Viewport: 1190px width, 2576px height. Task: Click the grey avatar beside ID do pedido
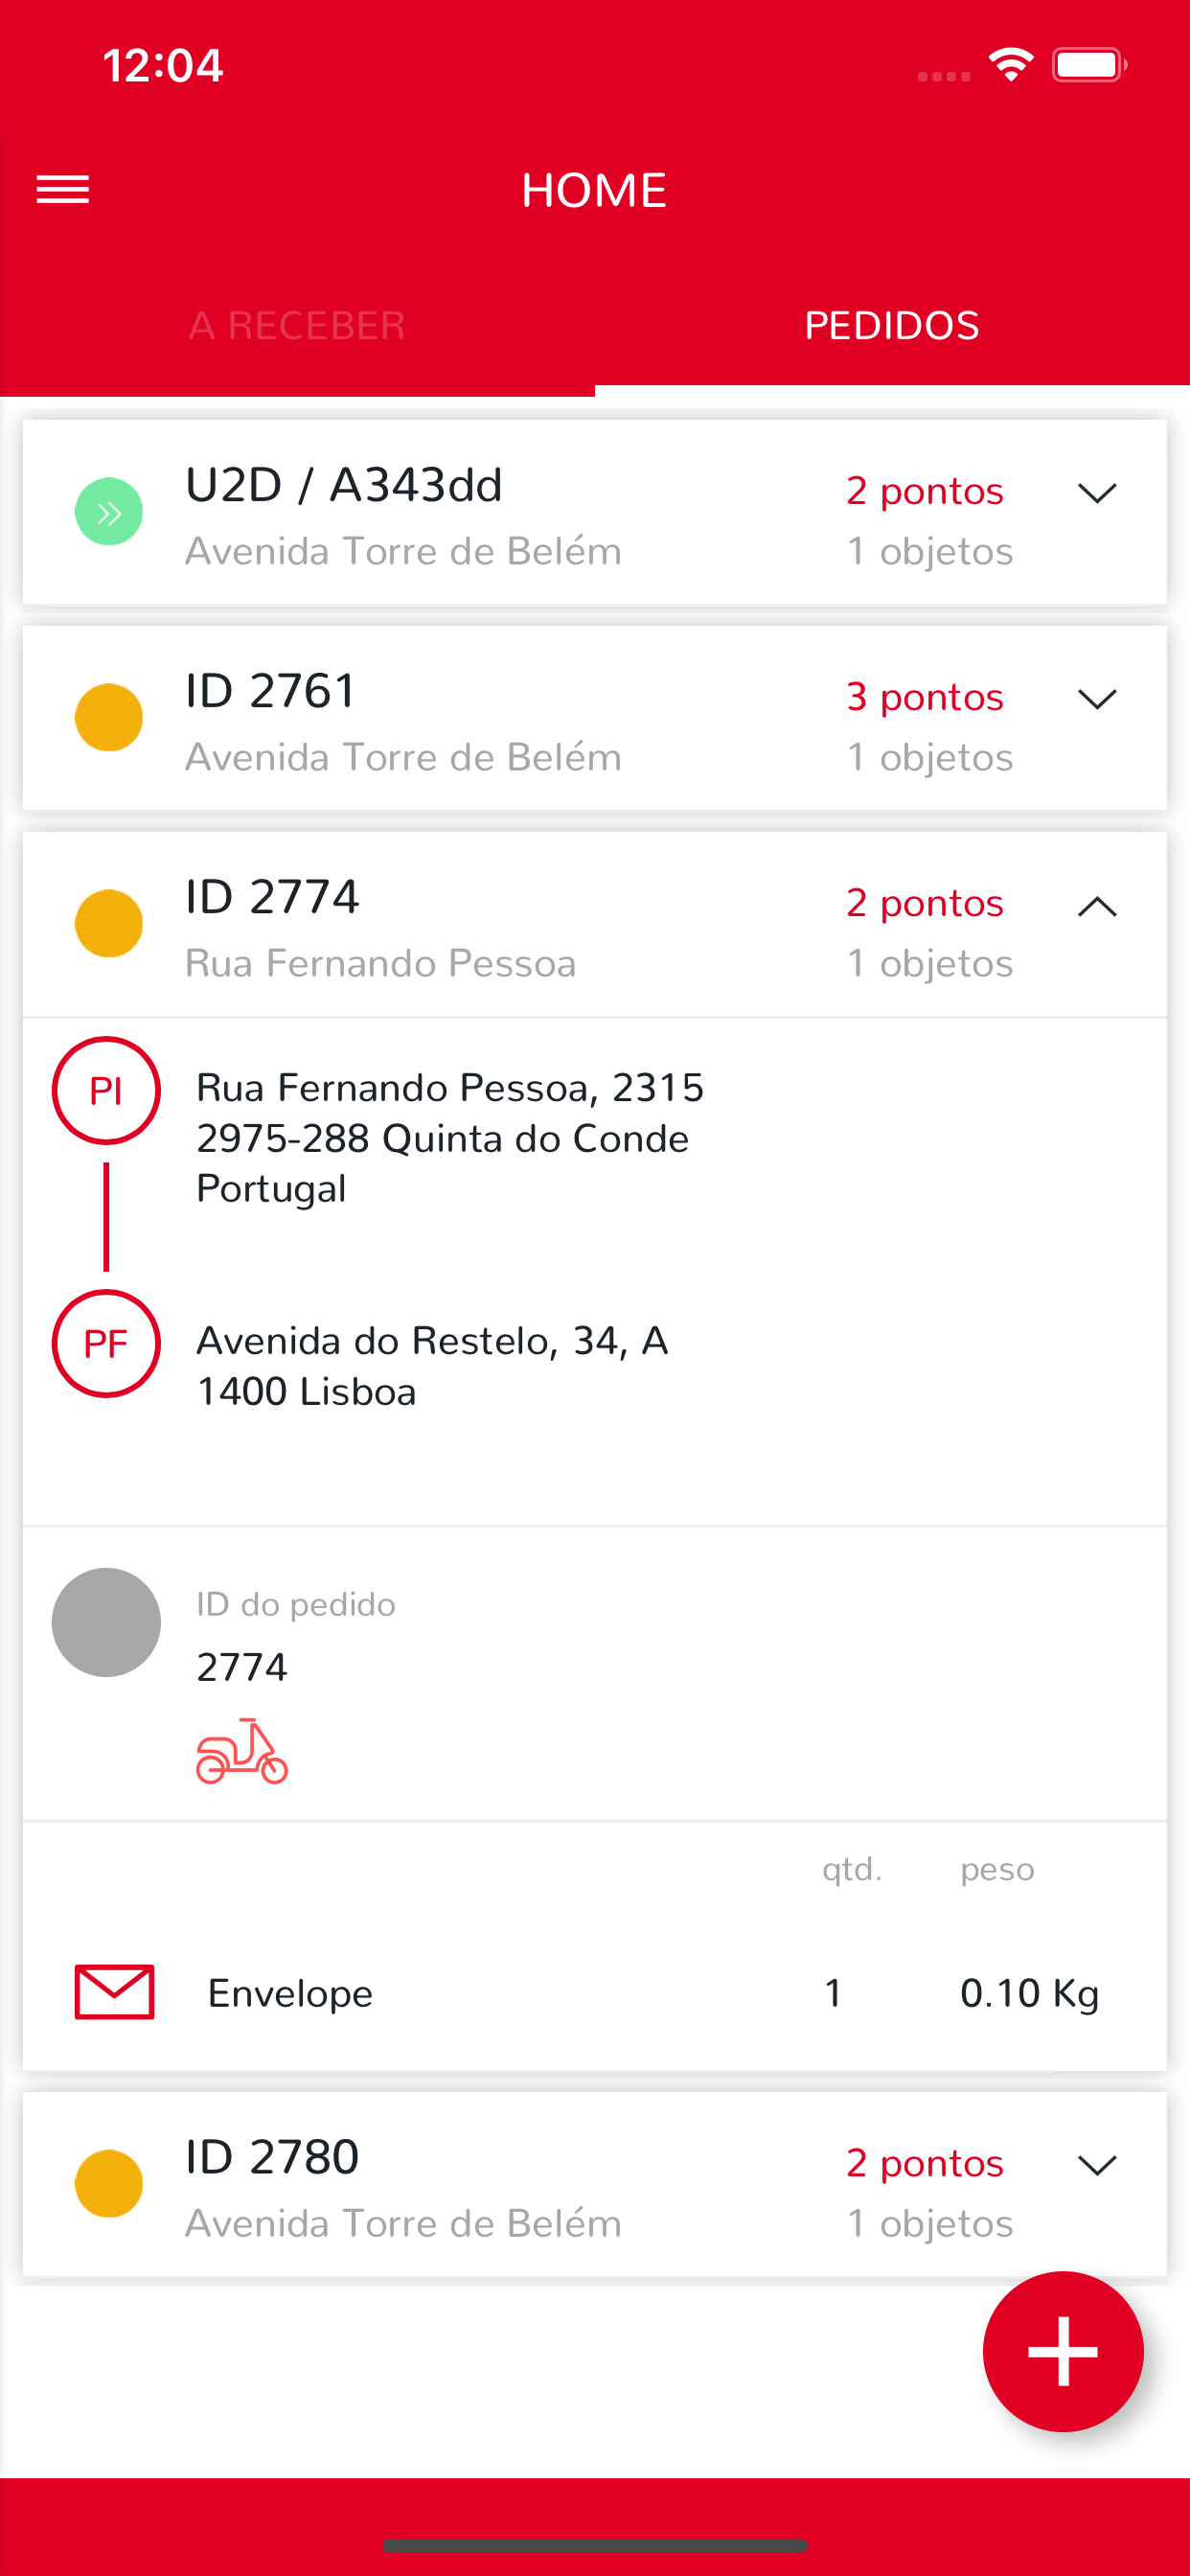(106, 1622)
